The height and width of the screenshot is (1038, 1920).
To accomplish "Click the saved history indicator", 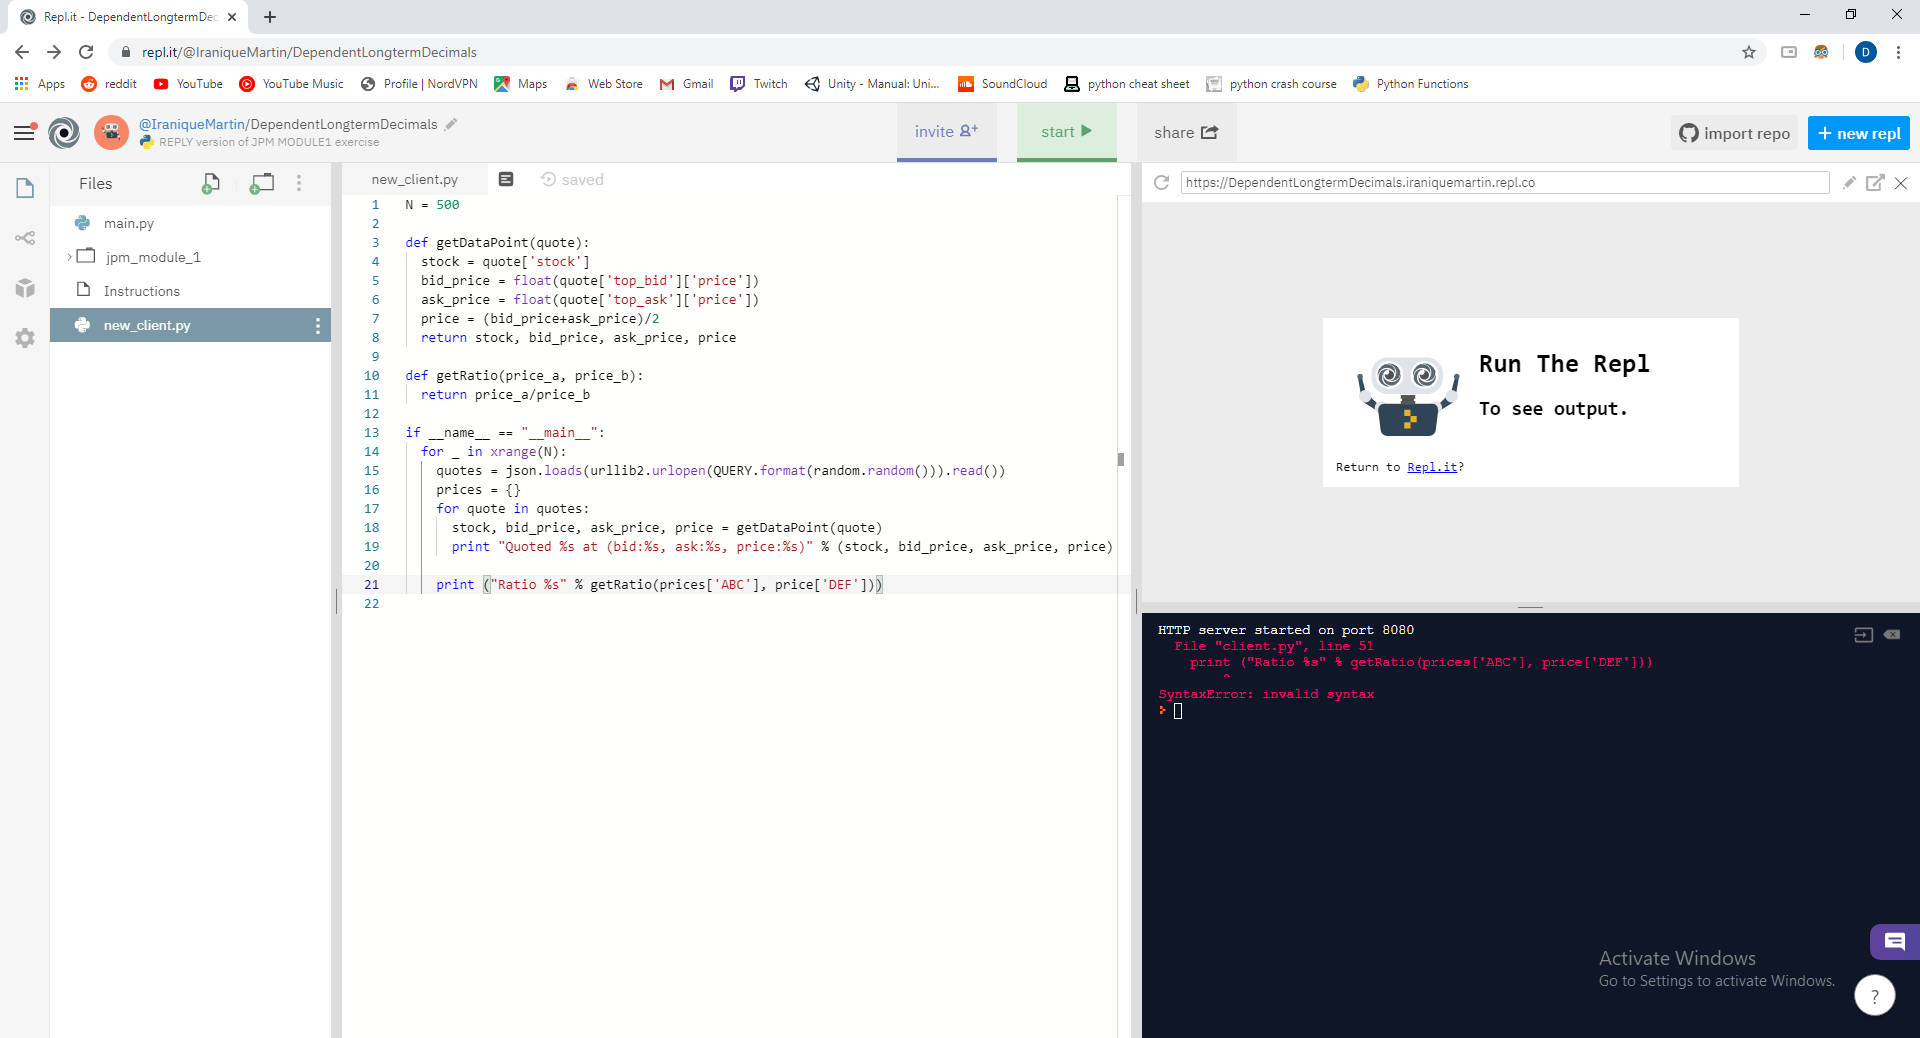I will tap(573, 179).
